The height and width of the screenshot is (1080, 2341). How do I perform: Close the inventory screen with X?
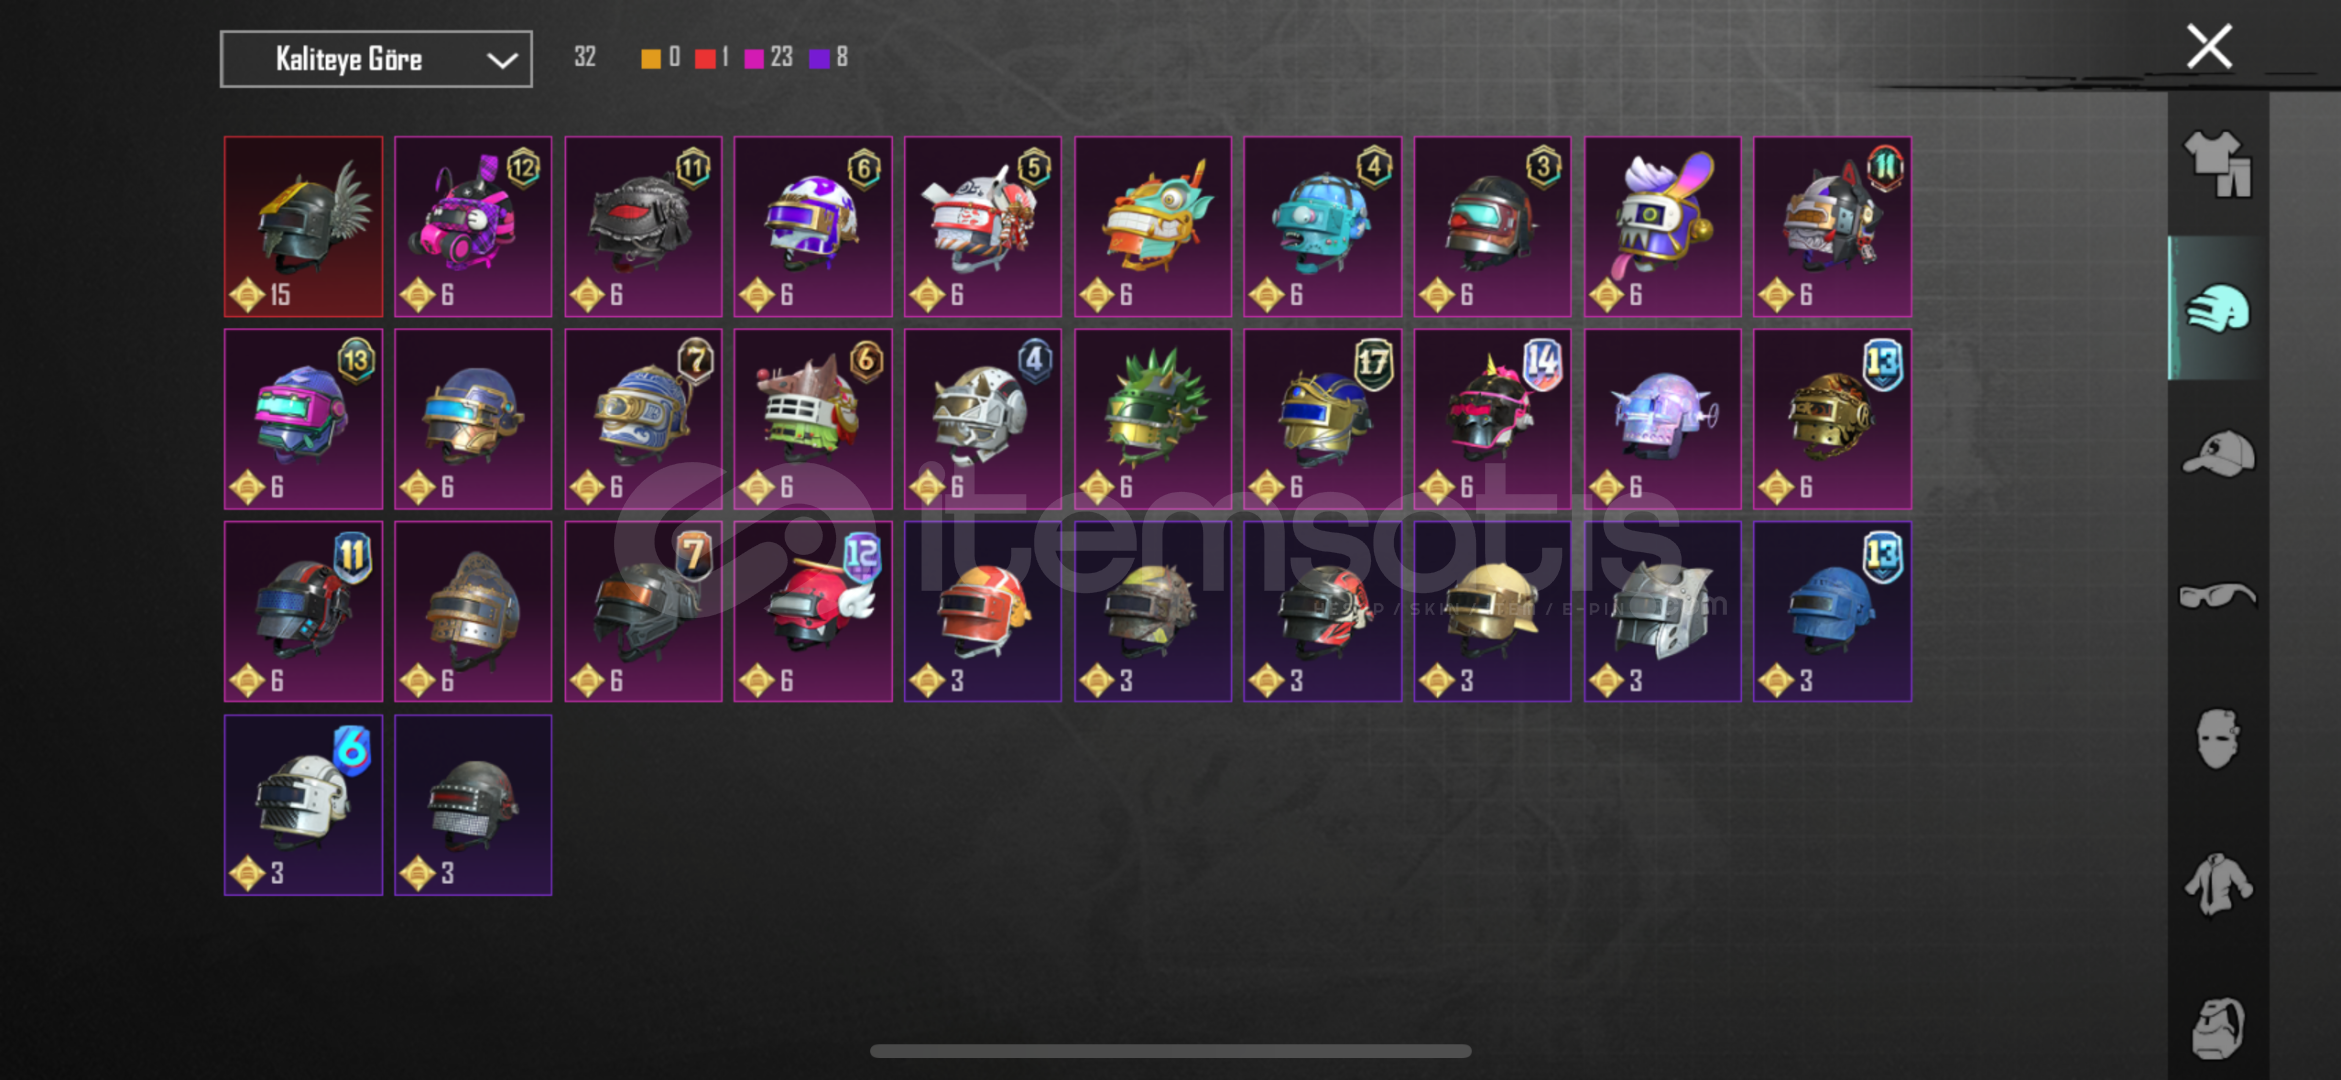[x=2209, y=46]
